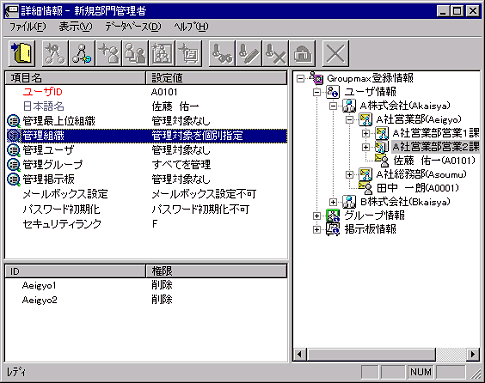The width and height of the screenshot is (485, 383).
Task: Open the ファイル(F) menu
Action: (x=27, y=27)
